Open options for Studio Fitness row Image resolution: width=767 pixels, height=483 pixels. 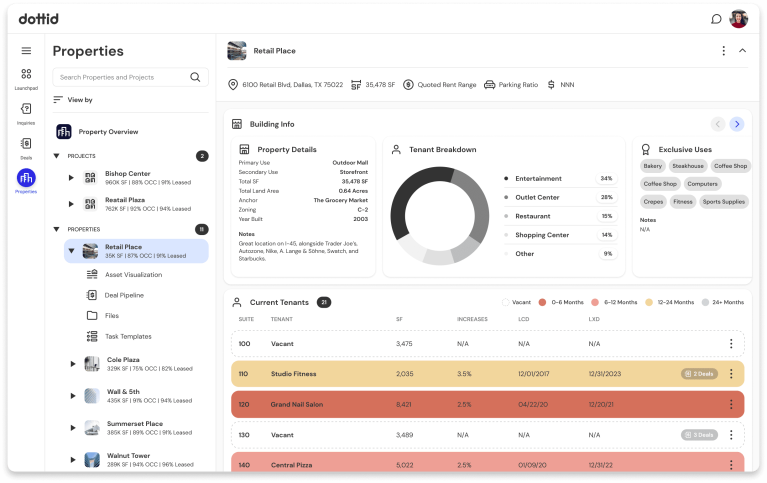[731, 374]
